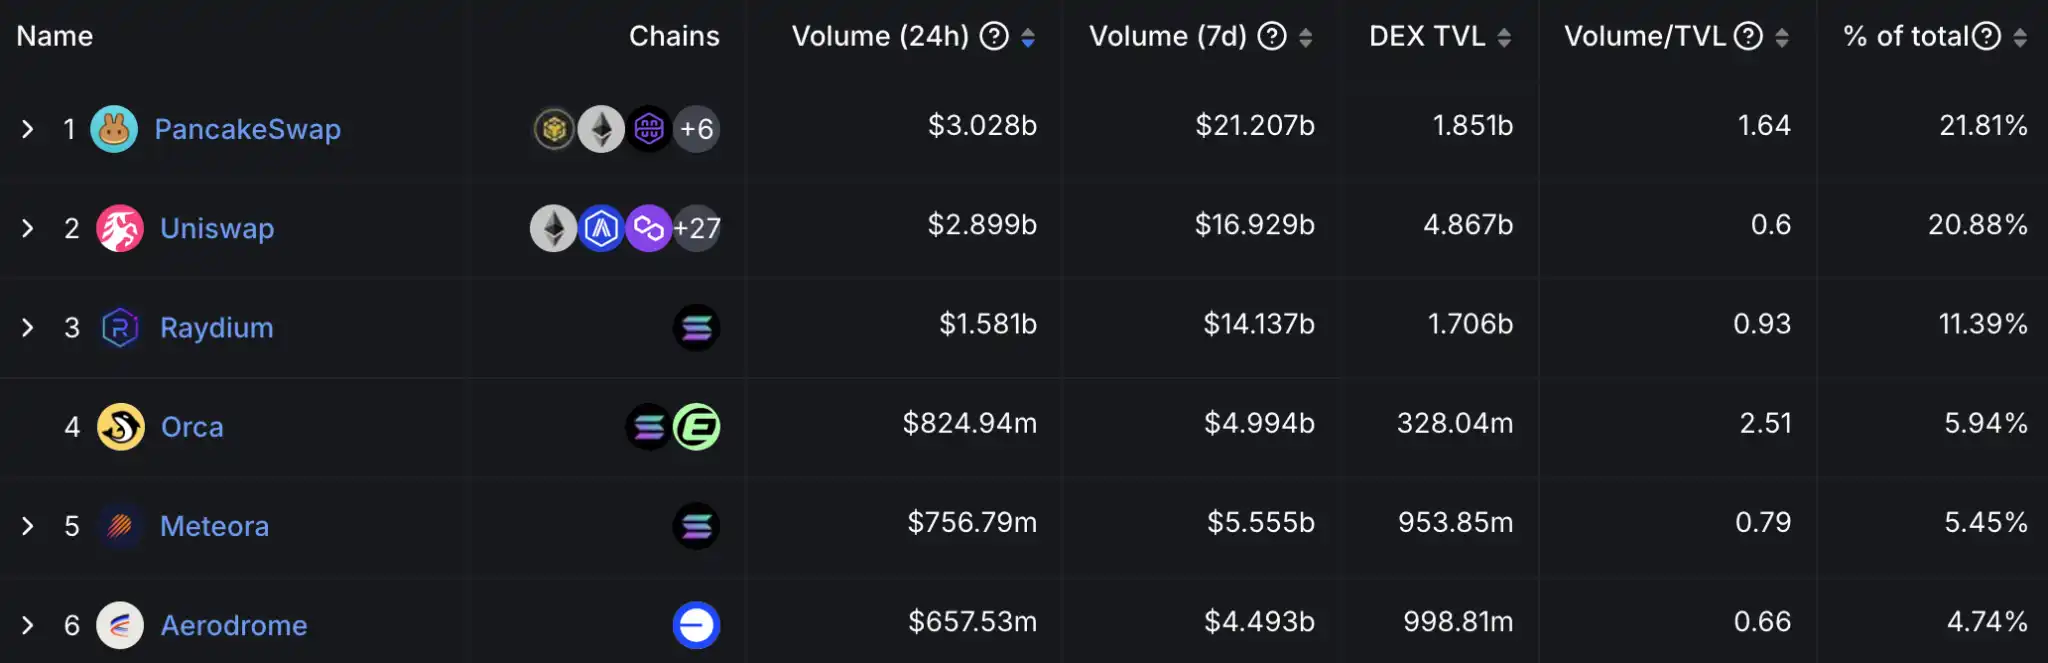Expand the PancakeSwap row
Image resolution: width=2048 pixels, height=663 pixels.
[28, 129]
